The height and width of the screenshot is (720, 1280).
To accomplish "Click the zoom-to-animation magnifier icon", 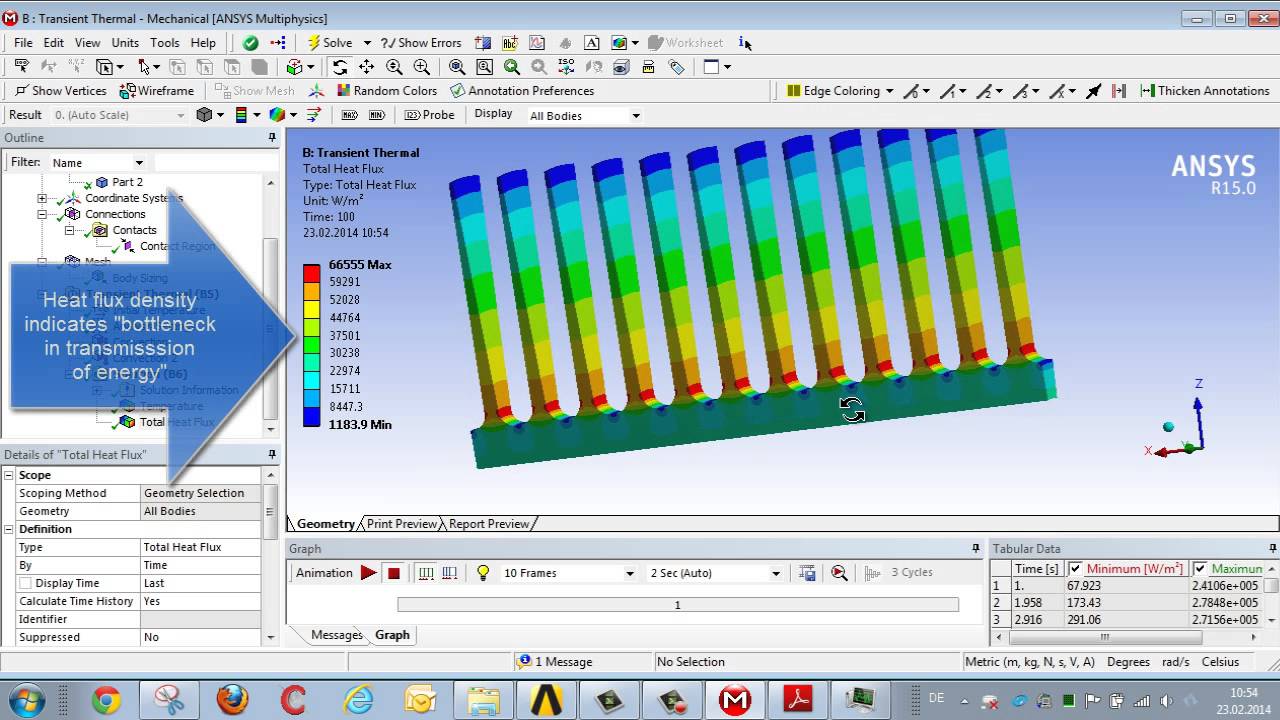I will pos(839,573).
